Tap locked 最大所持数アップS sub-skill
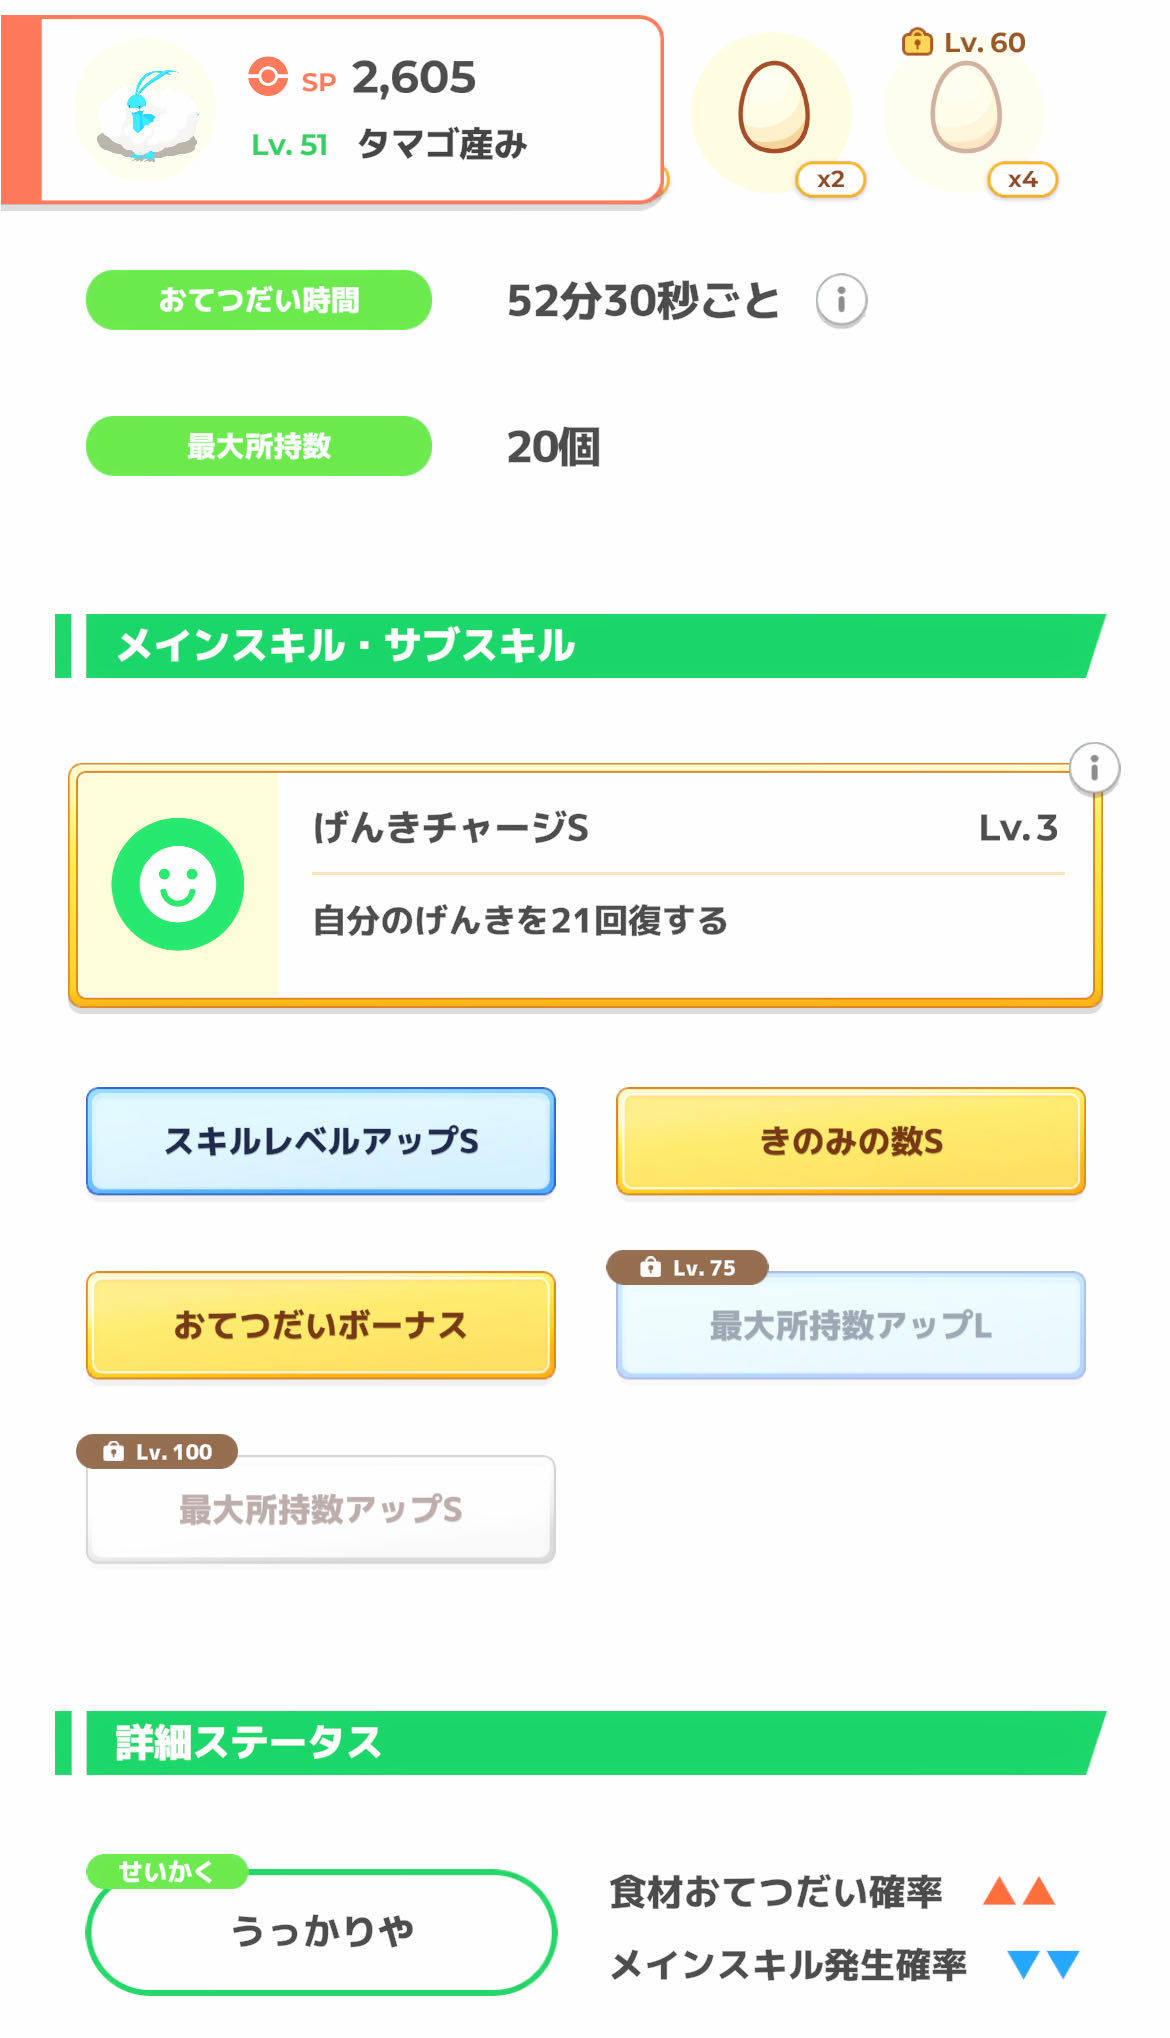Viewport: 1170px width, 2038px height. click(321, 1509)
